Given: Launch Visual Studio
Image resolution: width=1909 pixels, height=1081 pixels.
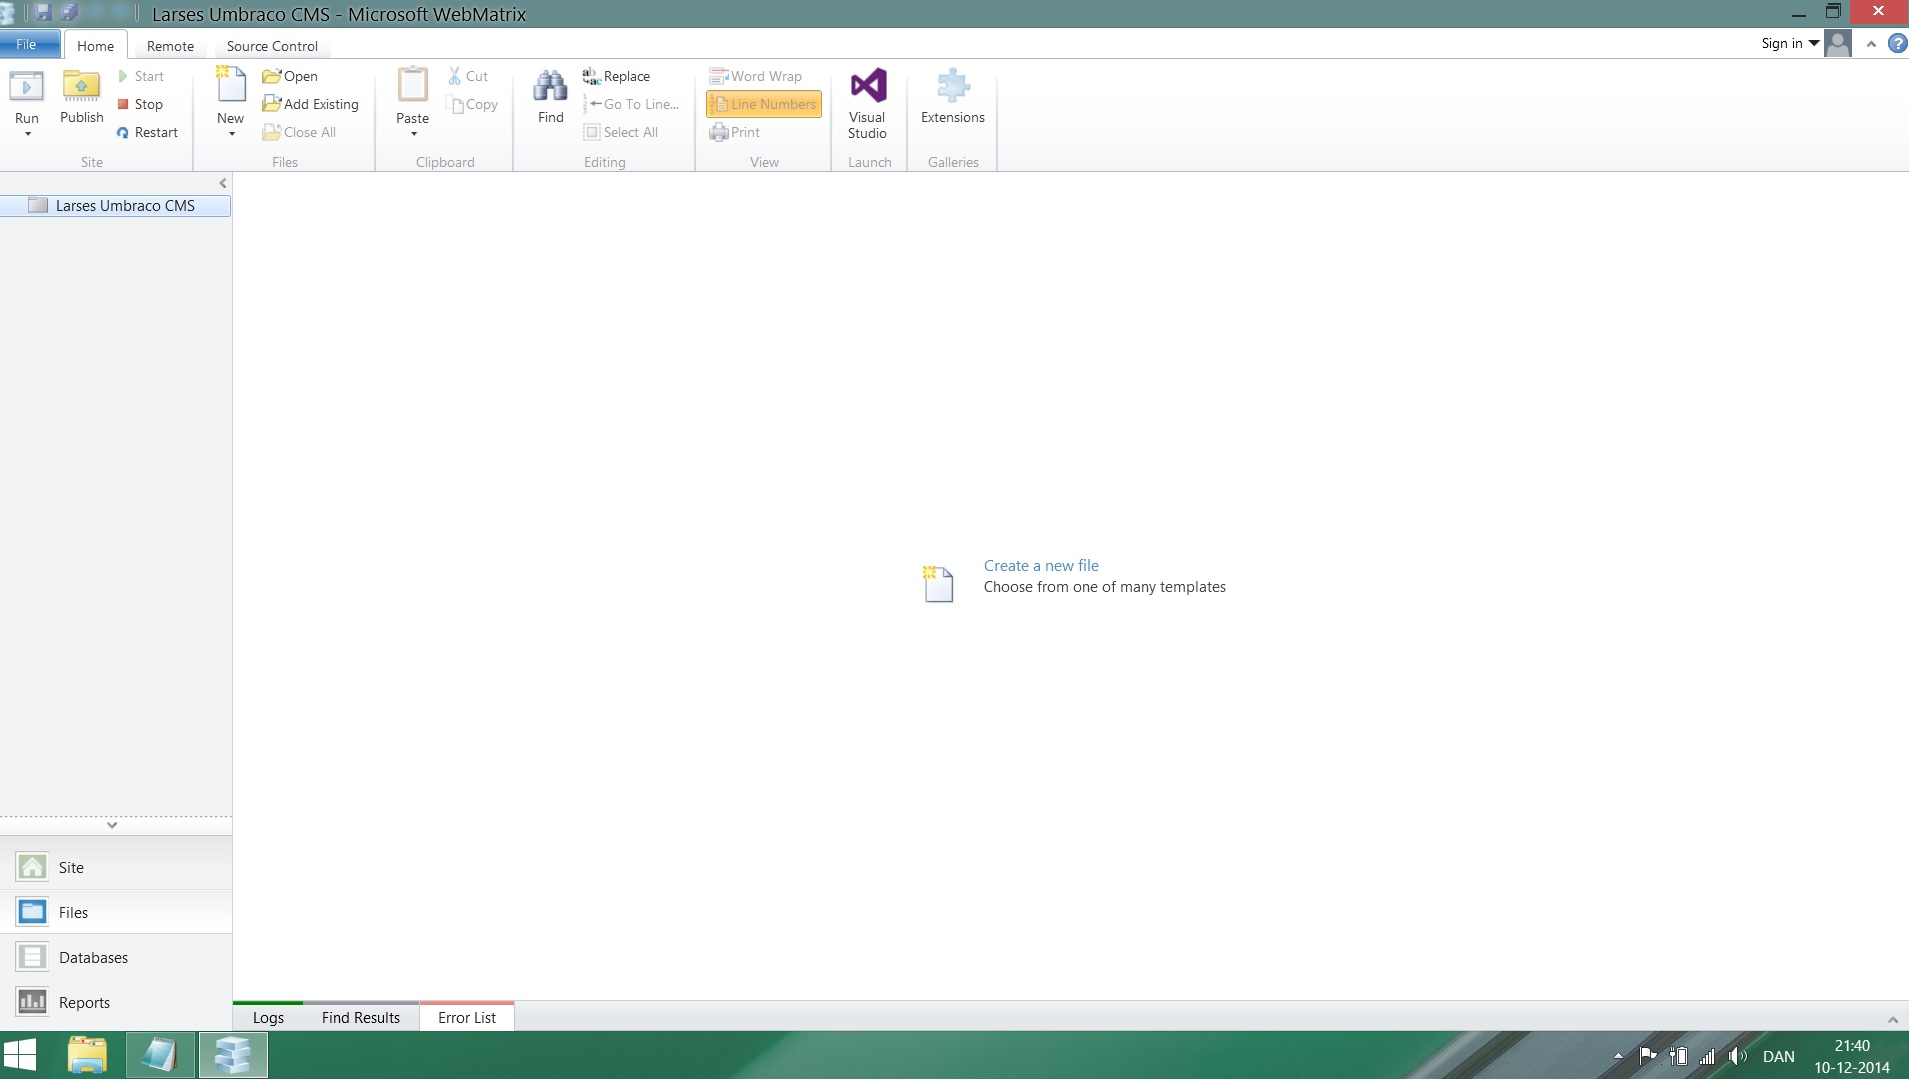Looking at the screenshot, I should tap(868, 103).
